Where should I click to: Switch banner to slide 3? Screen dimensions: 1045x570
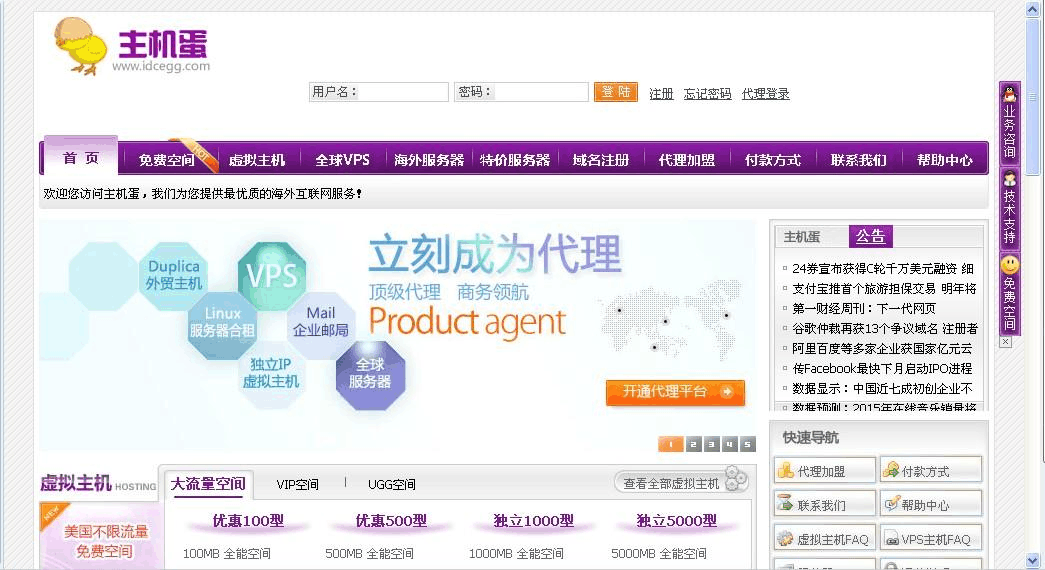pyautogui.click(x=710, y=444)
